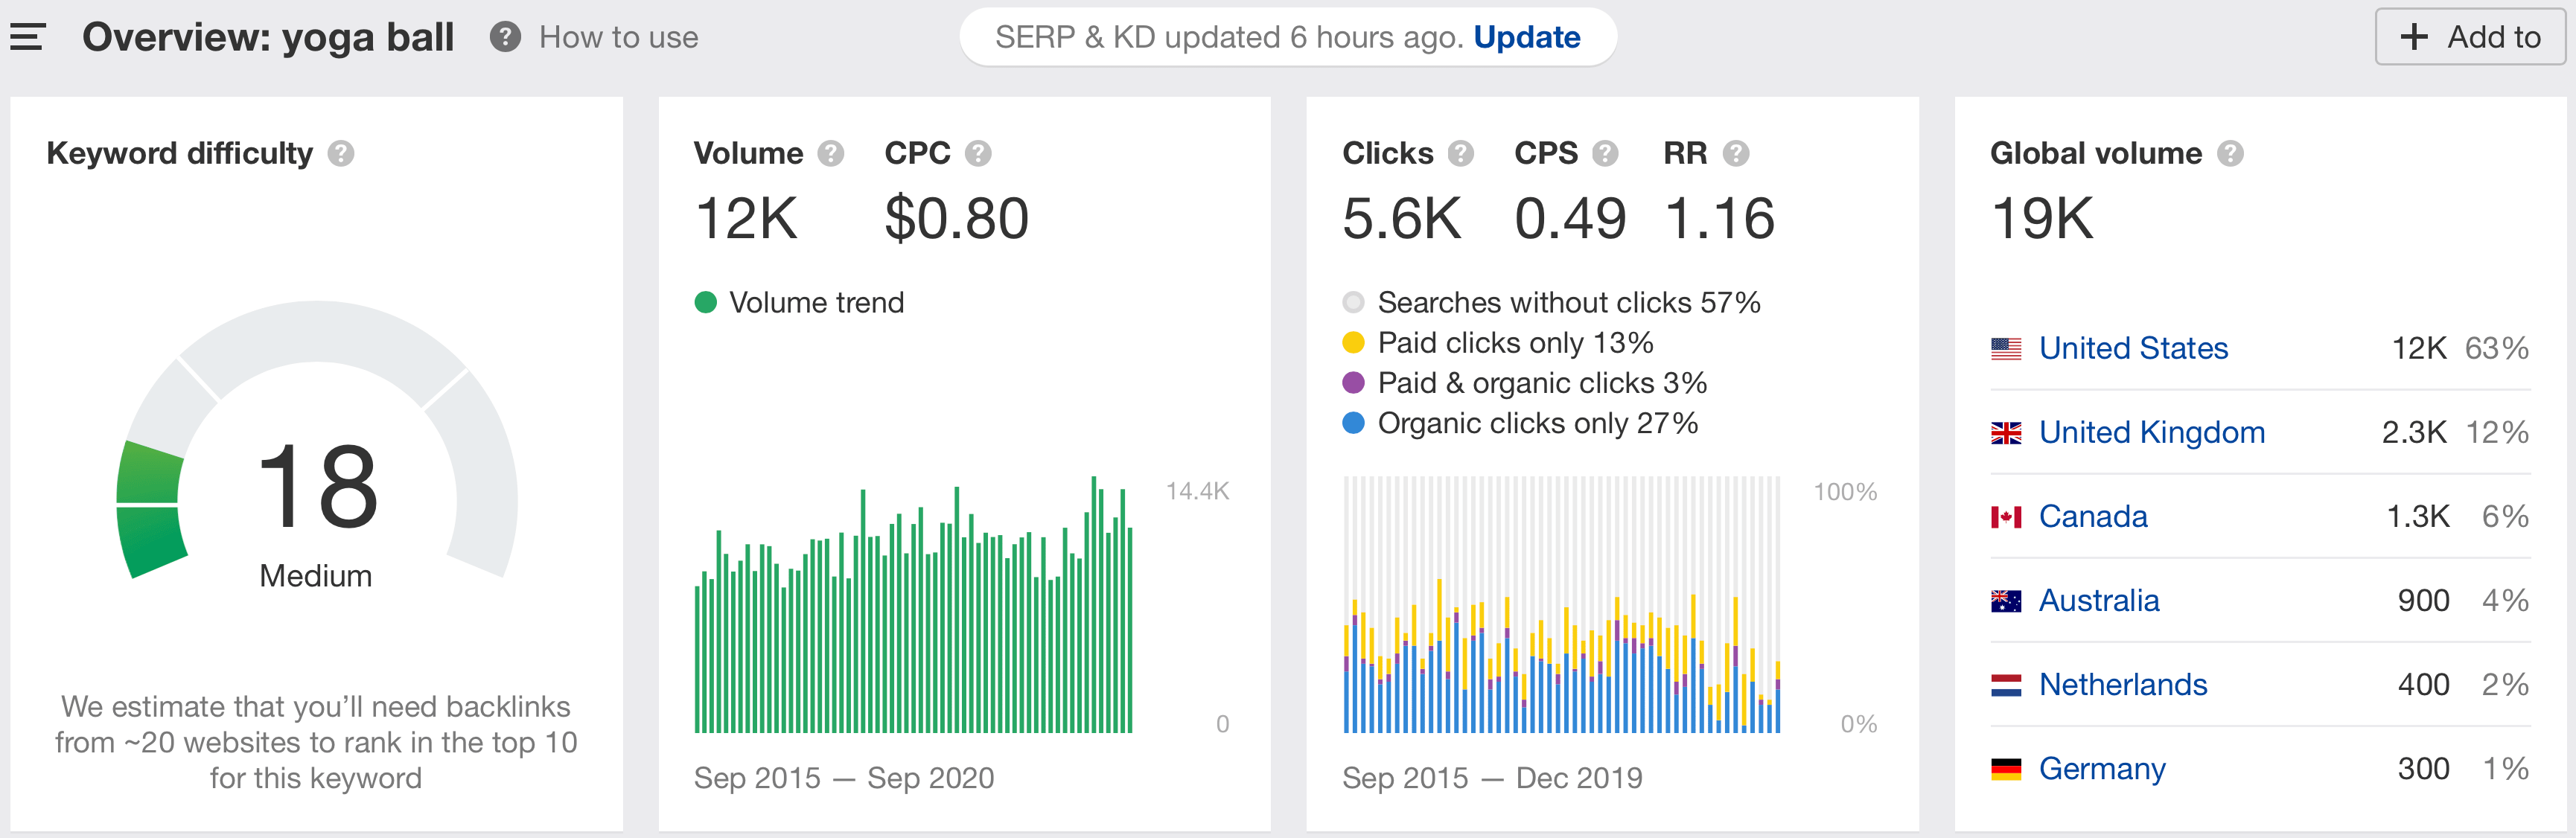The width and height of the screenshot is (2576, 838).
Task: Click the Update SERP & KD link
Action: (x=1523, y=38)
